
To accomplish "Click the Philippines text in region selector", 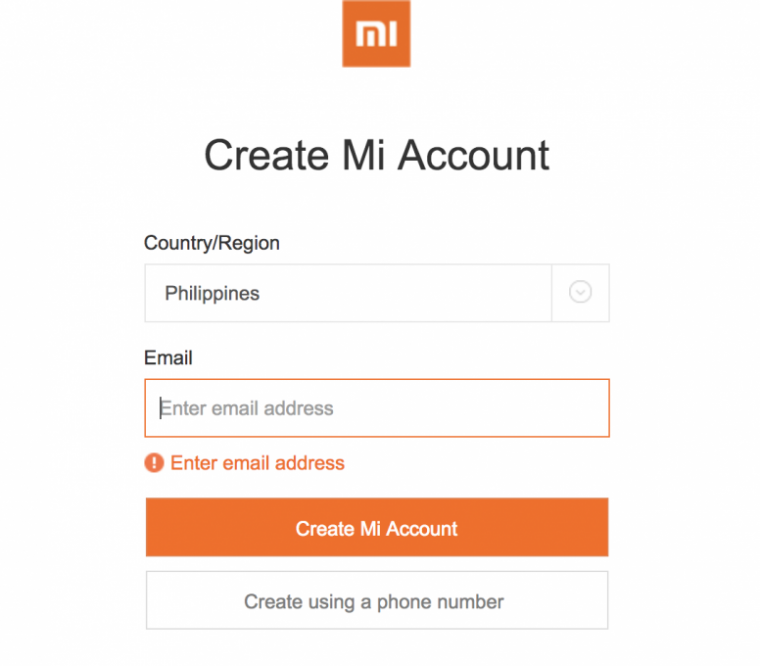I will [x=212, y=294].
